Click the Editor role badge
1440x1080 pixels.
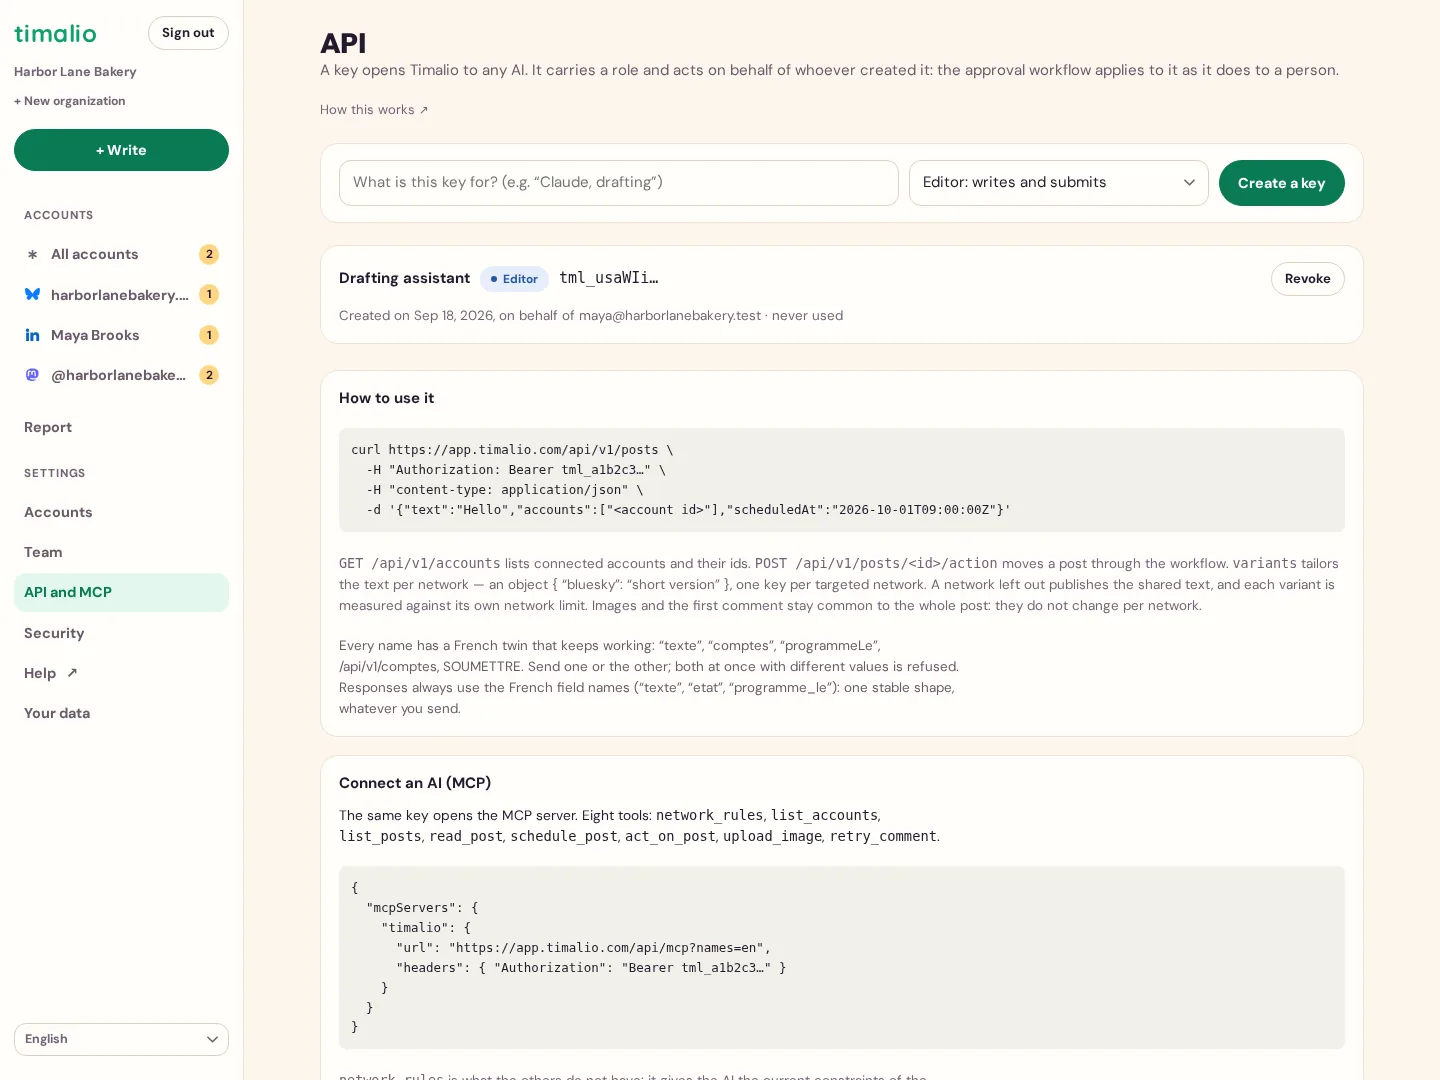[x=514, y=279]
